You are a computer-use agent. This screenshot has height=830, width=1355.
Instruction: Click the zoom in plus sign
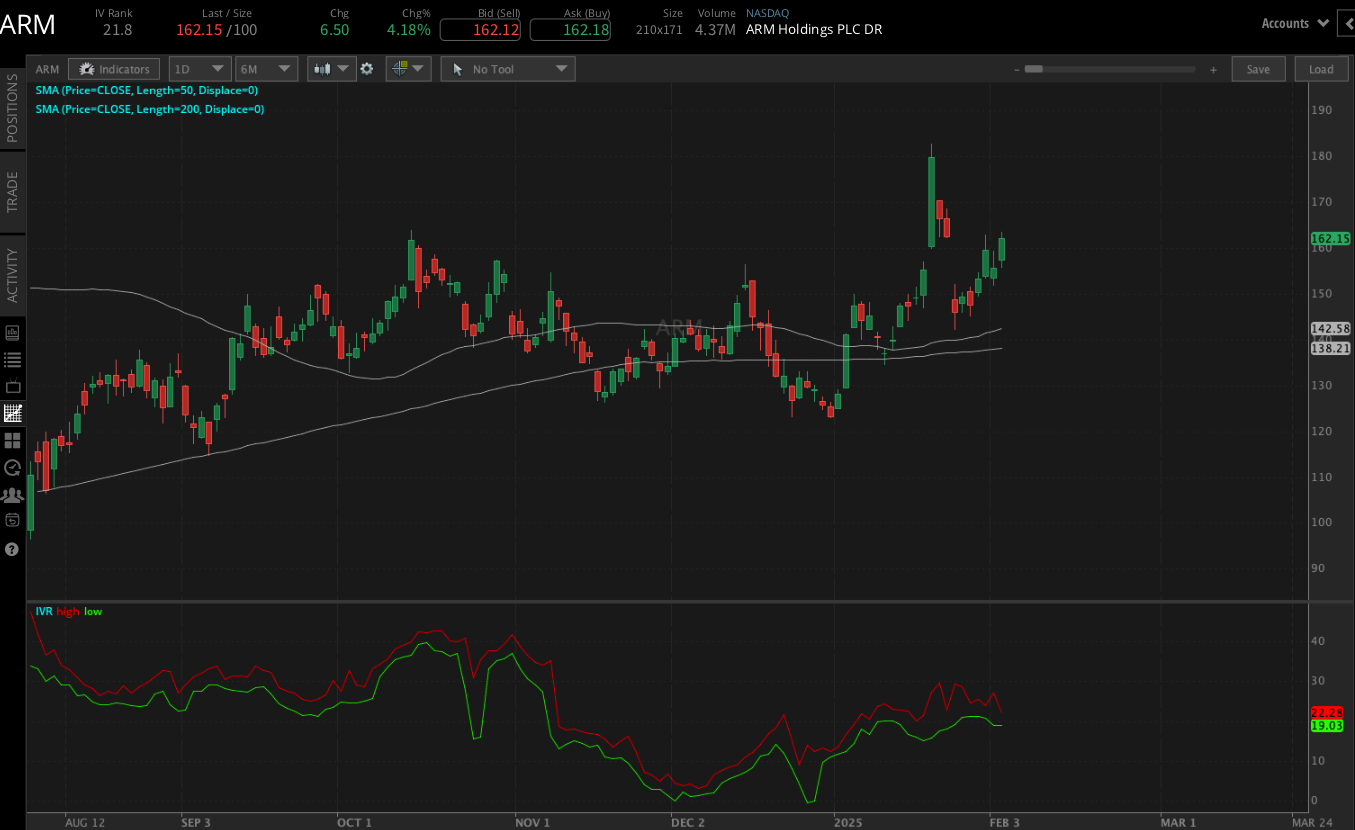(1213, 69)
